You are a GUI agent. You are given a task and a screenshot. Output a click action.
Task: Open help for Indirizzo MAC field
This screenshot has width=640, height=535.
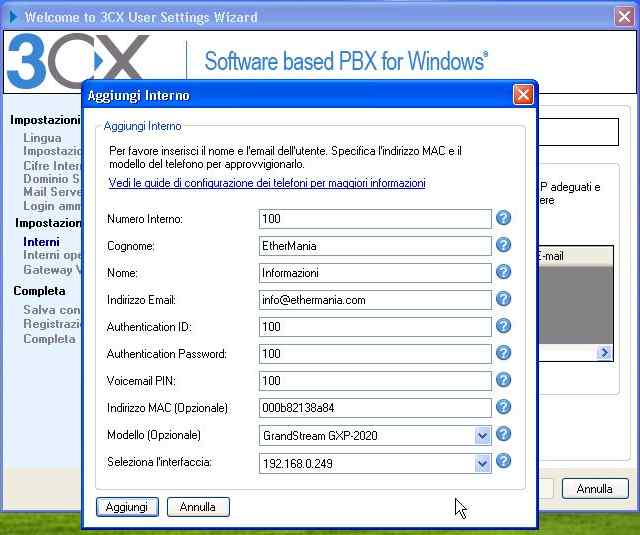(x=504, y=406)
